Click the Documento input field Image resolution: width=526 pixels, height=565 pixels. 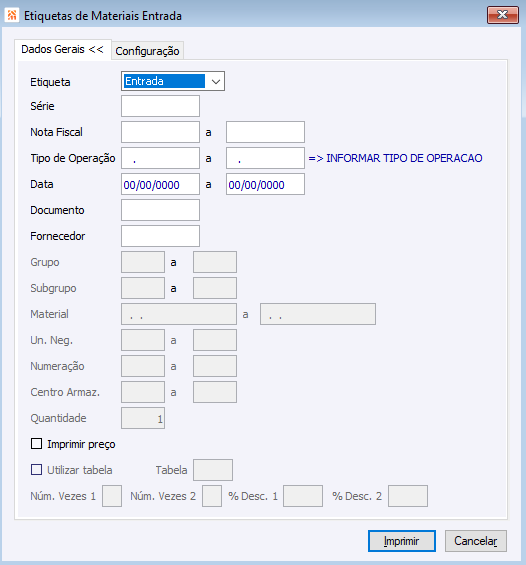click(160, 210)
